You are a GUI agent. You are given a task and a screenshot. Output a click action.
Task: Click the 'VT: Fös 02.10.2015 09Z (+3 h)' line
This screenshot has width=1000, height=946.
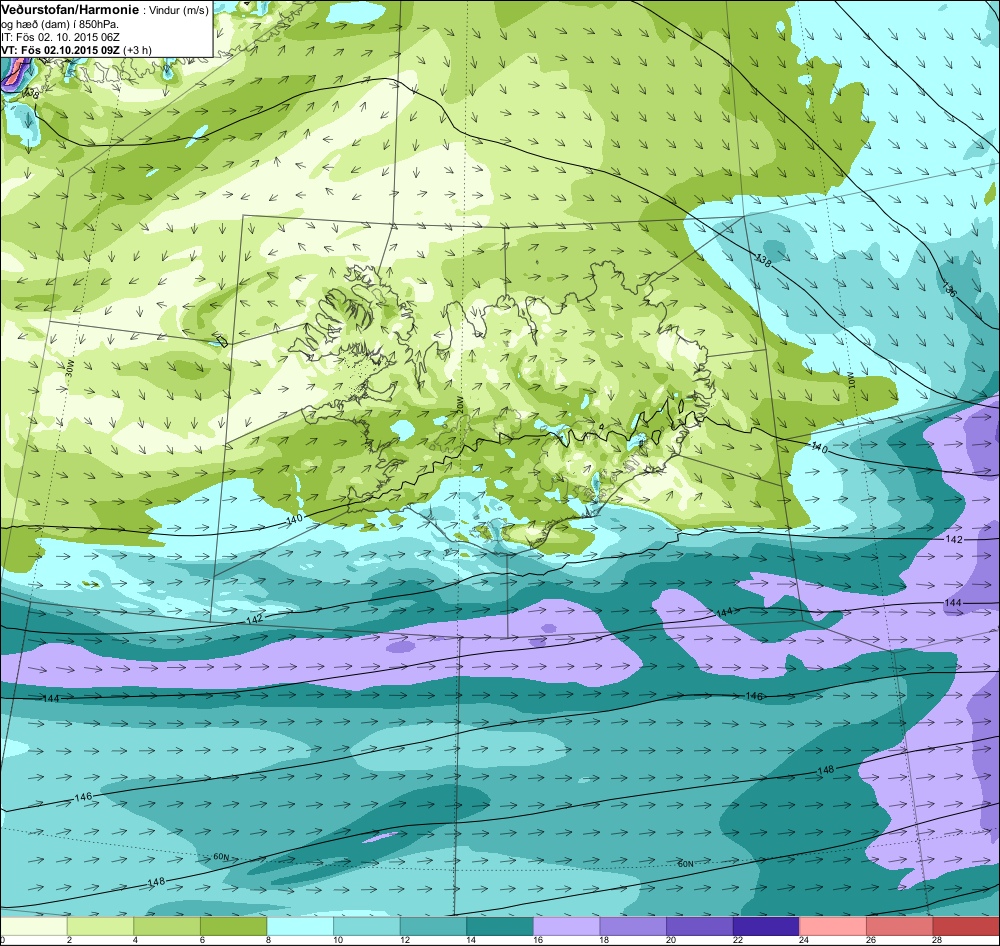point(77,50)
